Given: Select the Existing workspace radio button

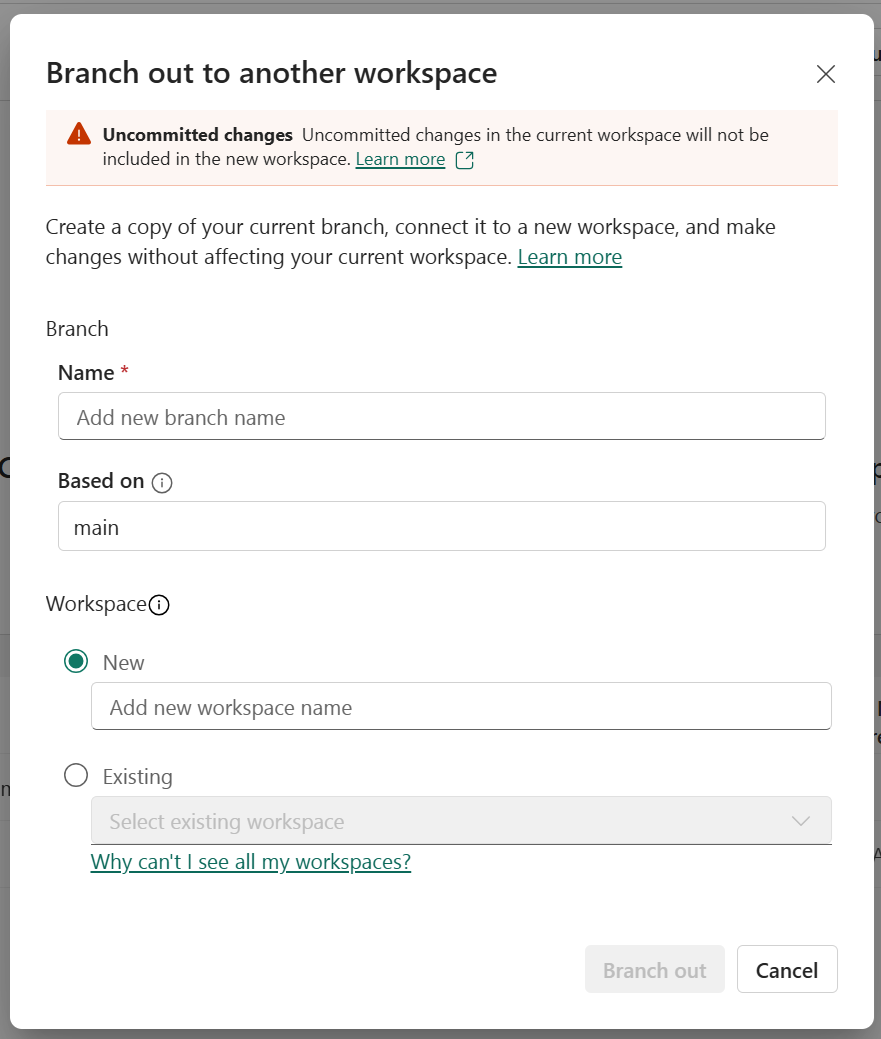Looking at the screenshot, I should coord(75,775).
